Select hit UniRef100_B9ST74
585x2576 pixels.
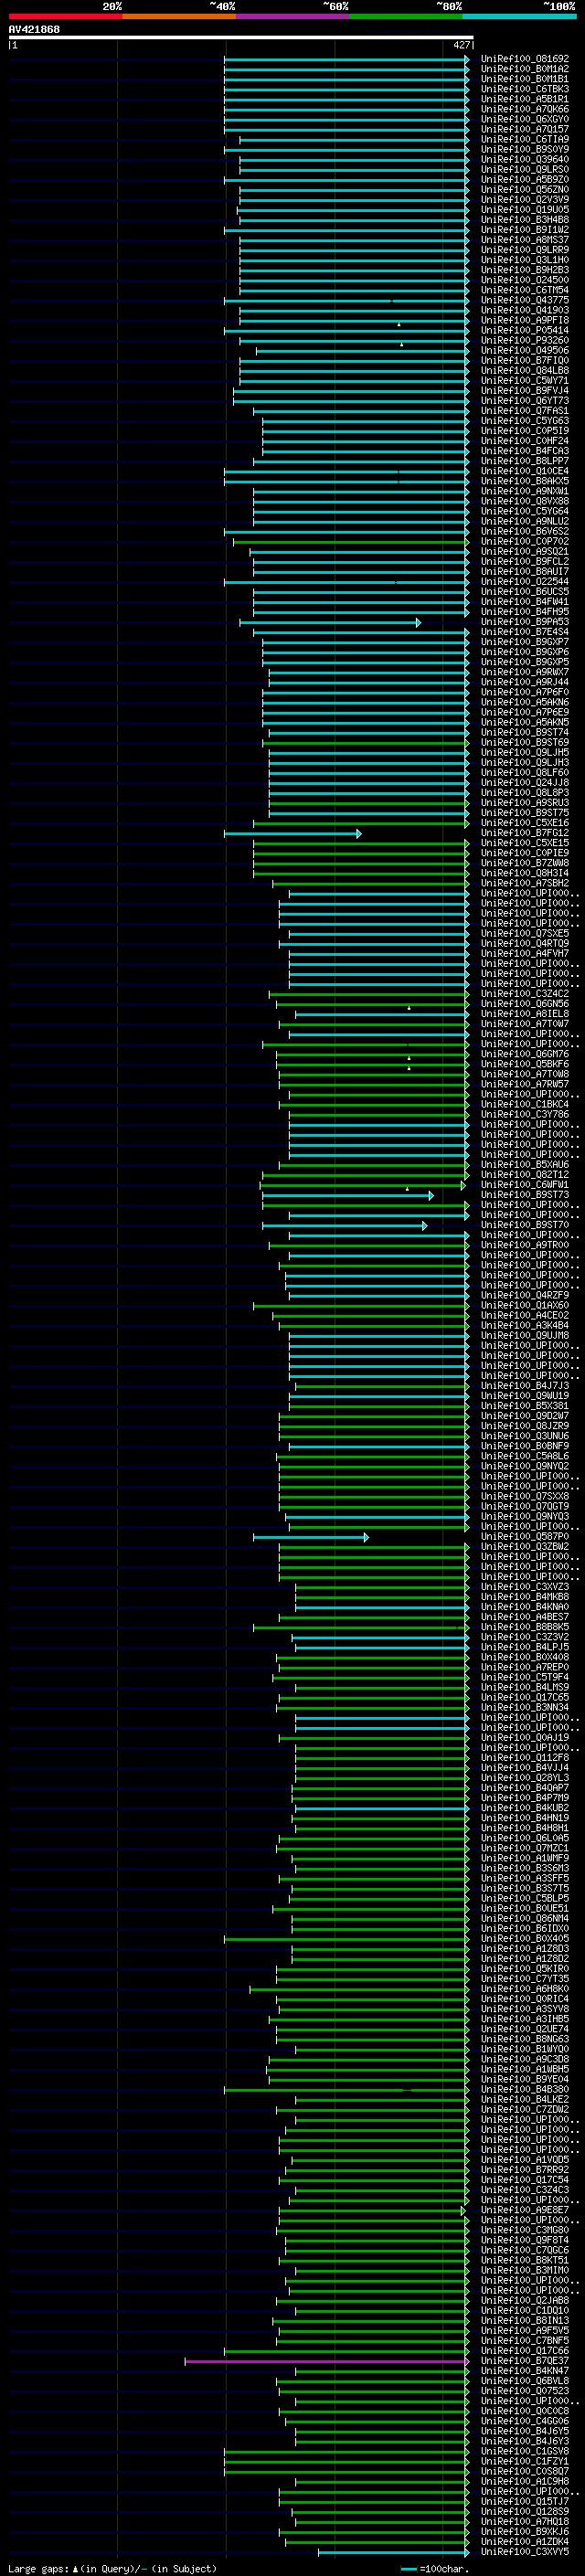point(524,732)
